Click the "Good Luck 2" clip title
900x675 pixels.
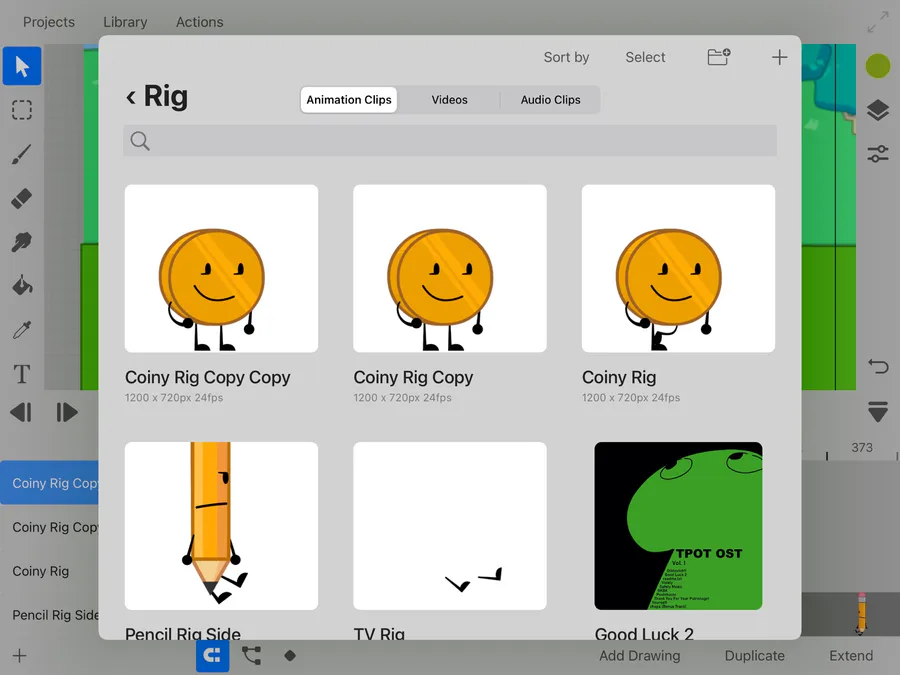[644, 633]
